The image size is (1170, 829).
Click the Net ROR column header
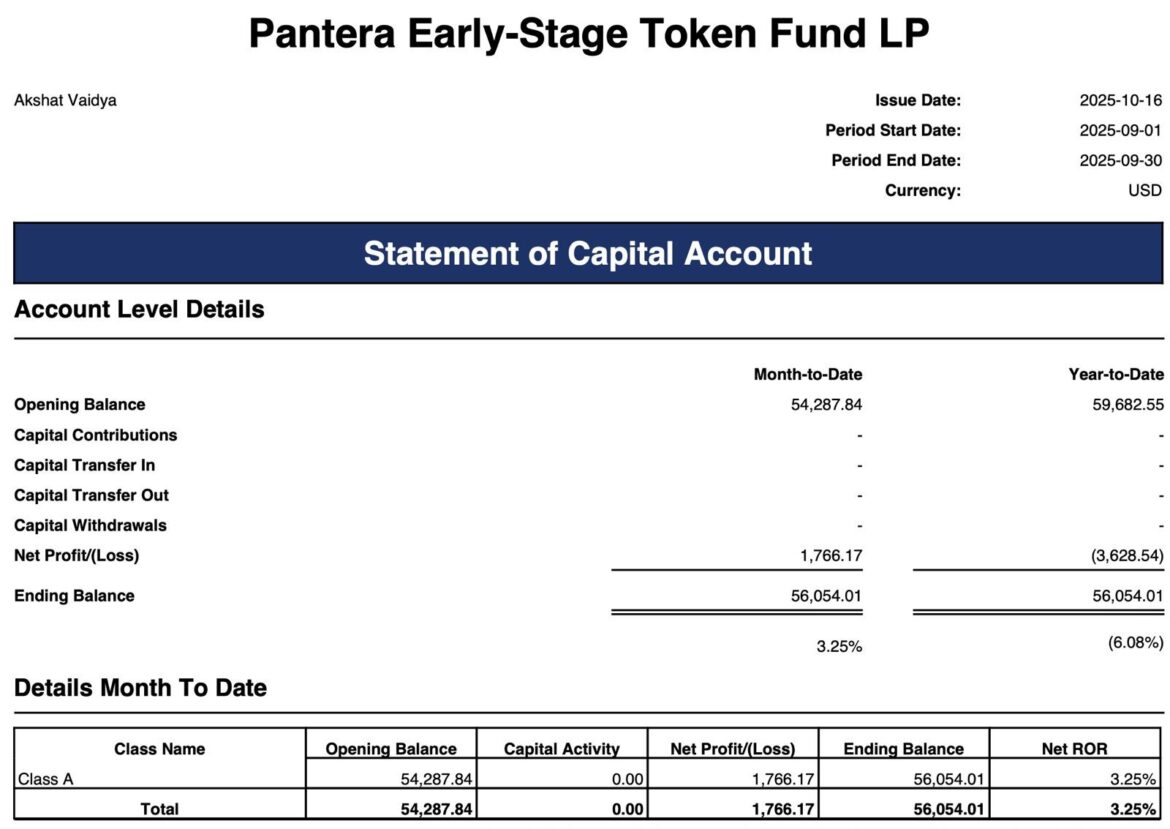[1074, 748]
